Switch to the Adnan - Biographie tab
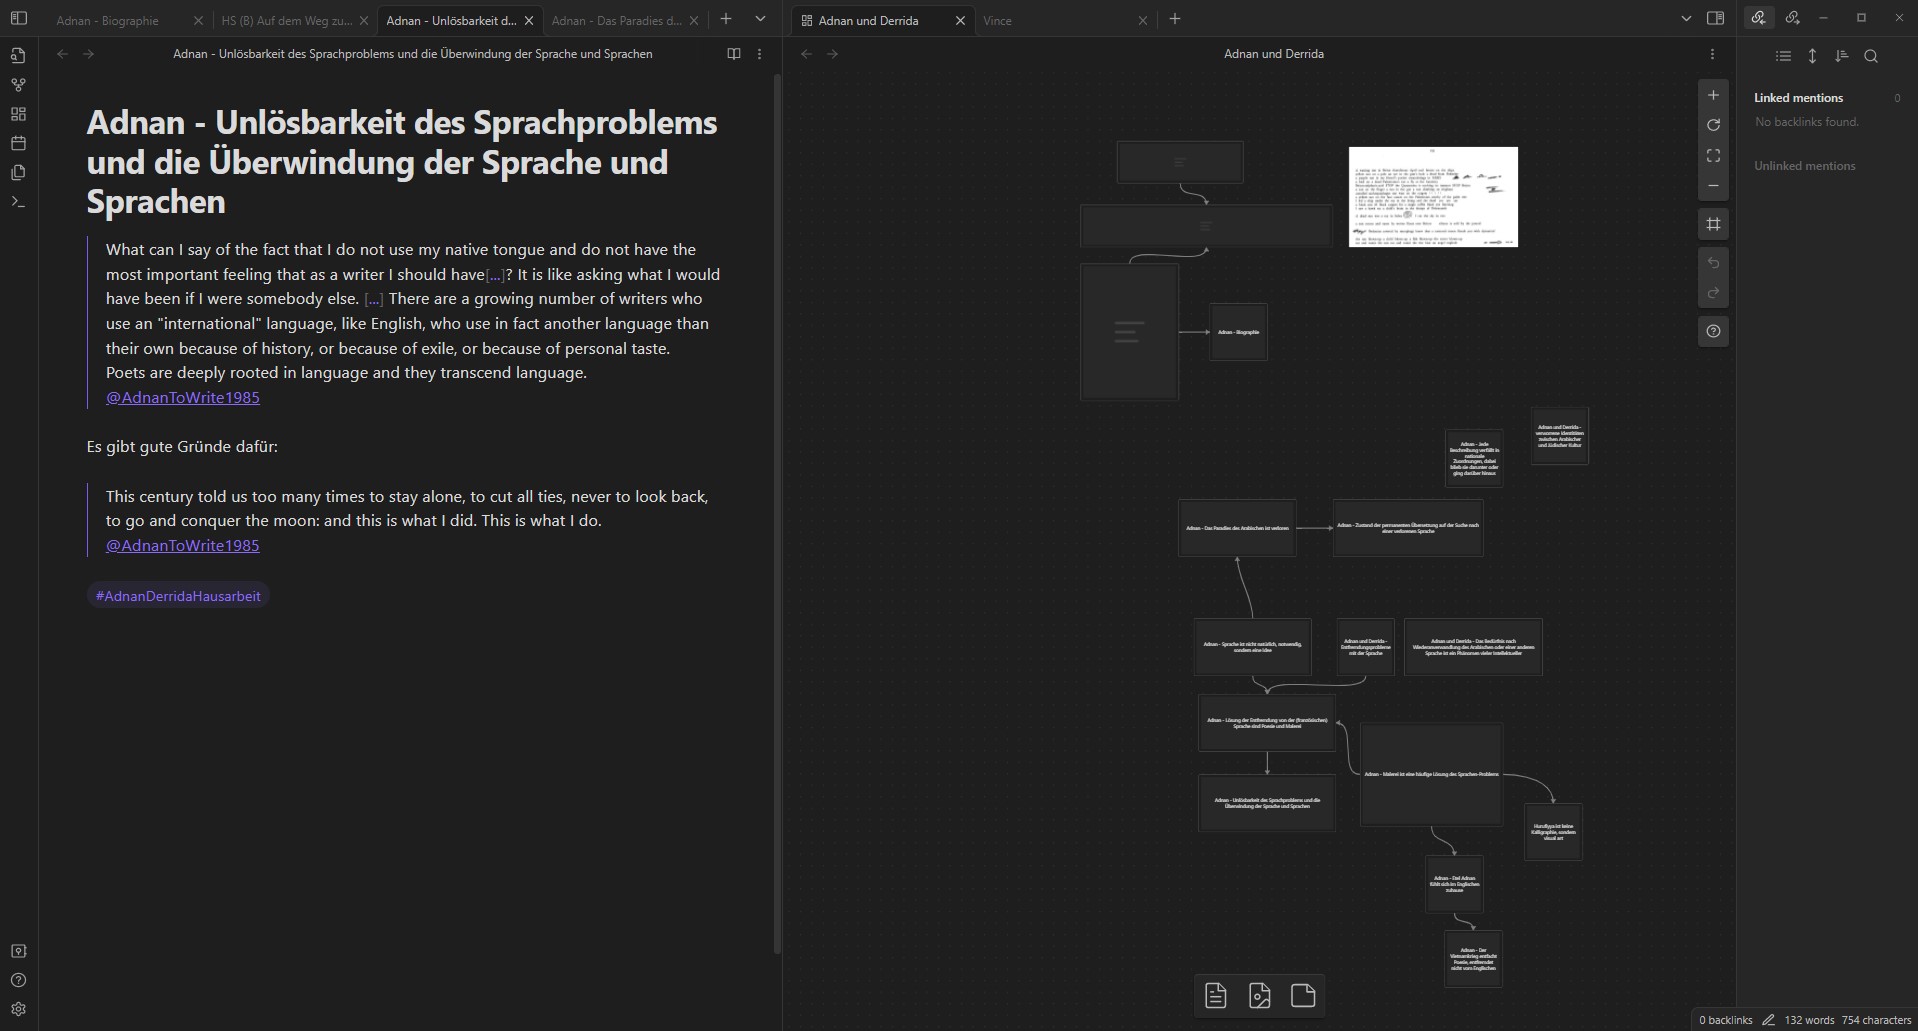1918x1031 pixels. point(108,20)
